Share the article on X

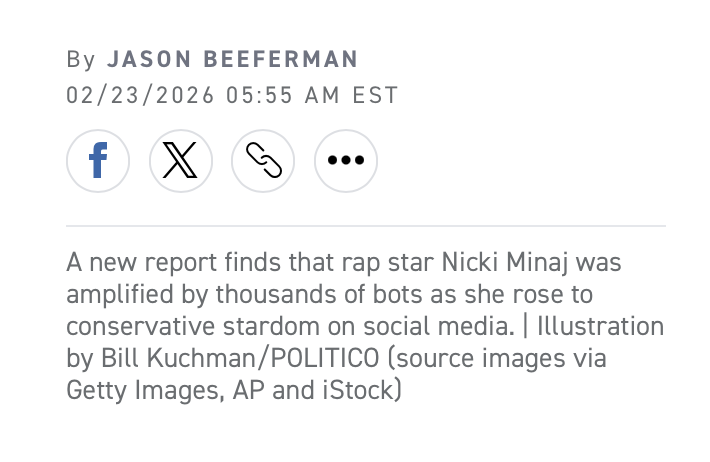(181, 161)
